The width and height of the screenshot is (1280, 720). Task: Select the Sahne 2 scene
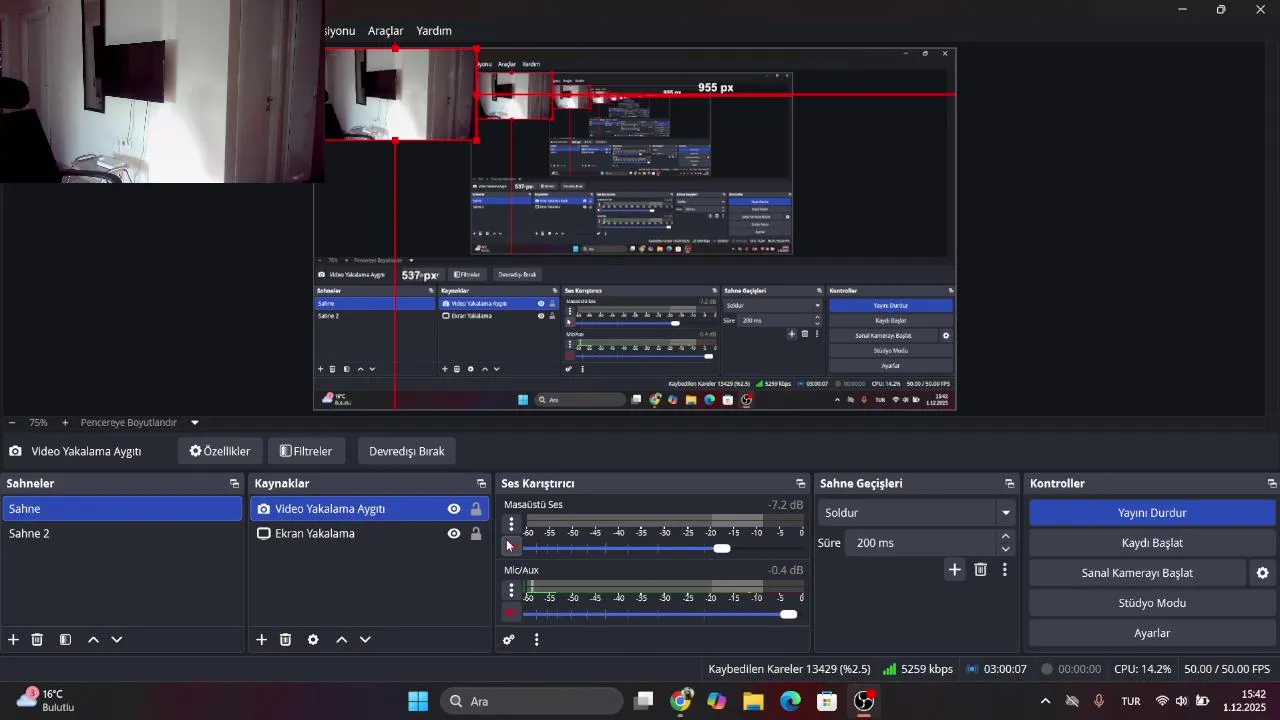coord(122,534)
